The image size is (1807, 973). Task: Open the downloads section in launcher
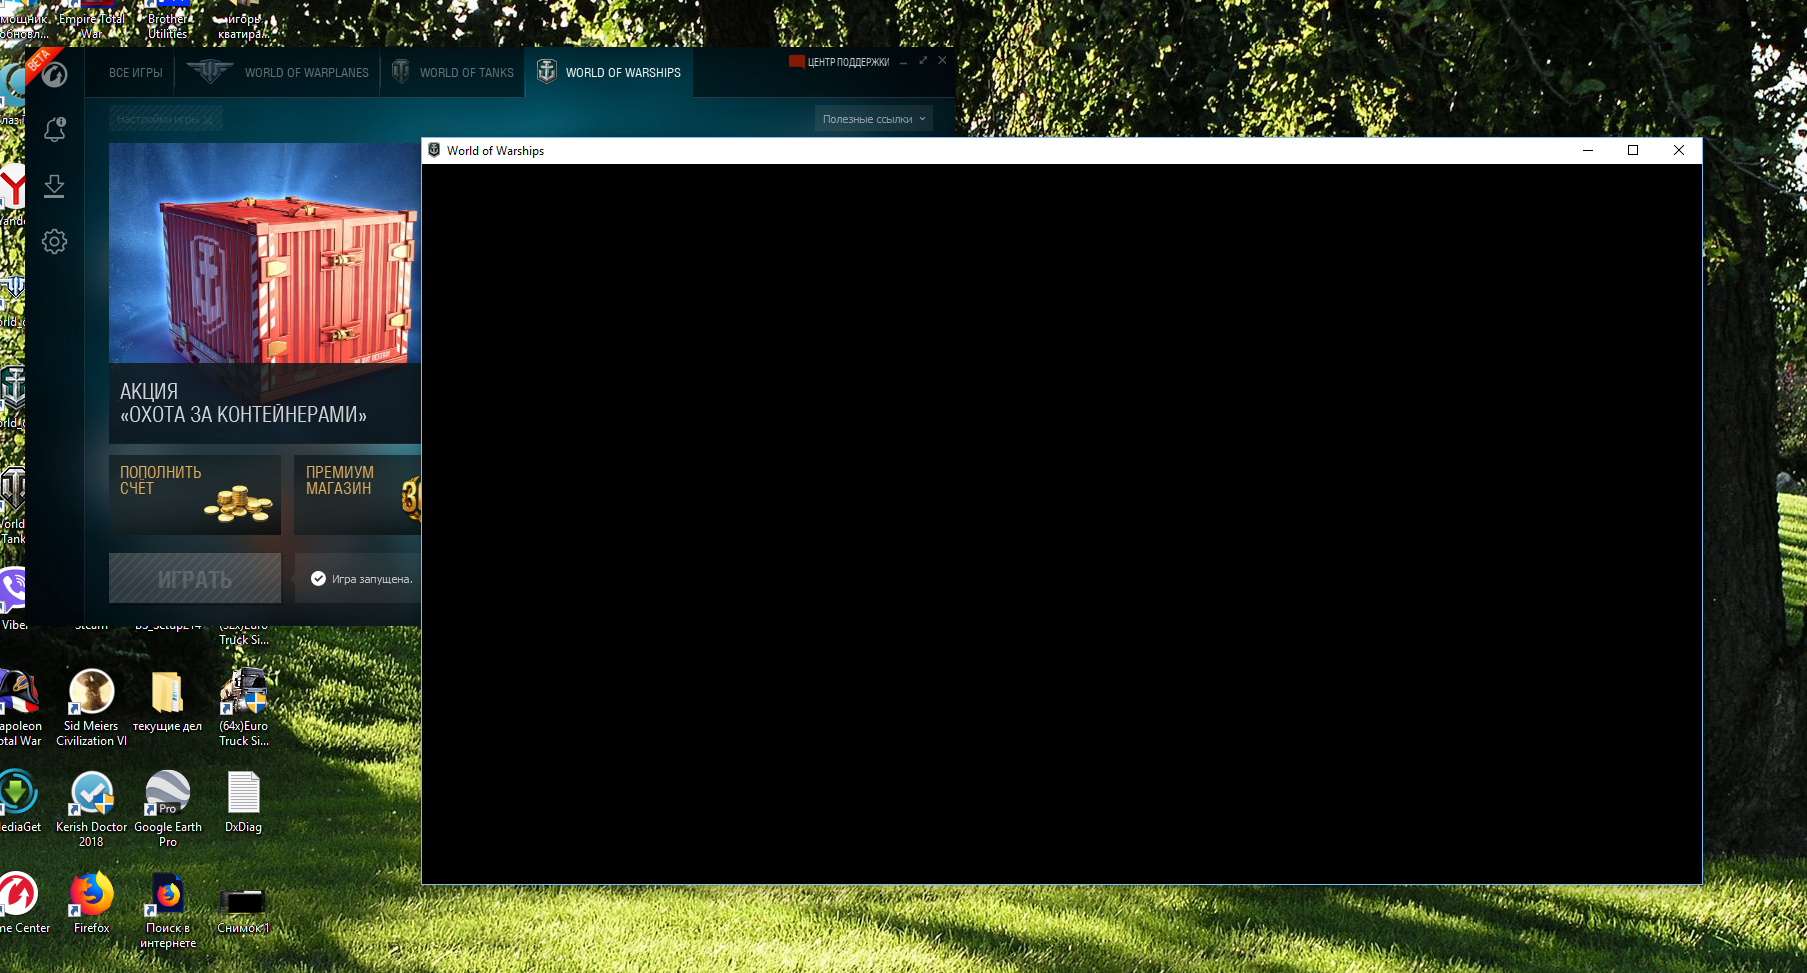point(54,186)
